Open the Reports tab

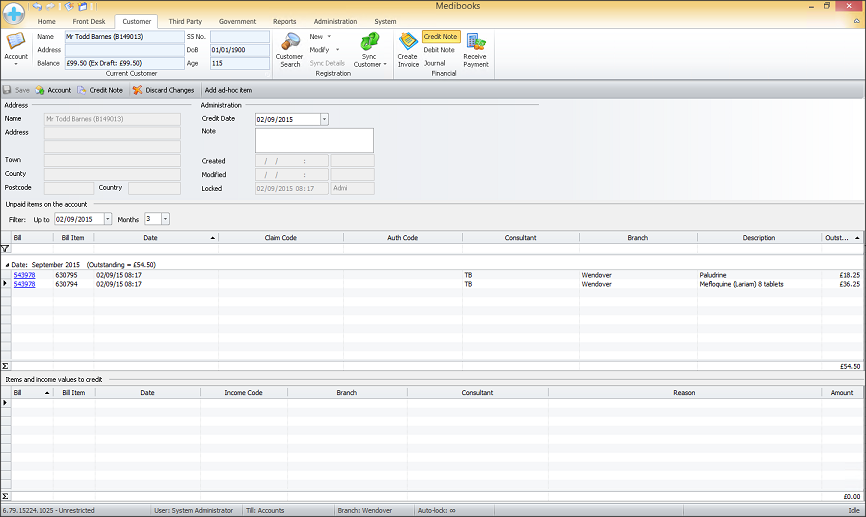[x=284, y=21]
